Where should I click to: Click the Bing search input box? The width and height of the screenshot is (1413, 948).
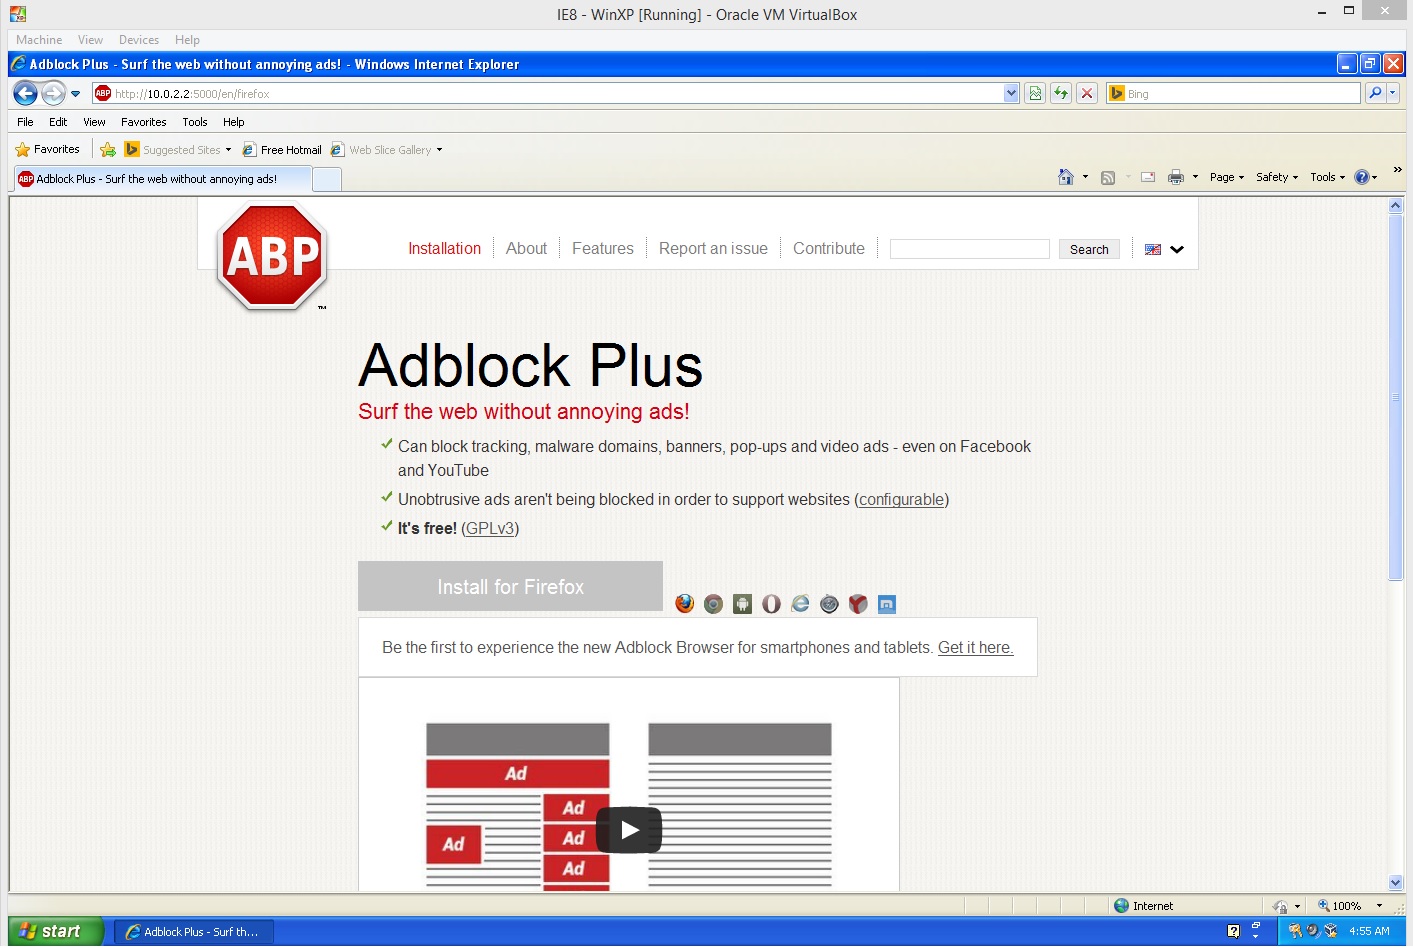(x=1233, y=93)
